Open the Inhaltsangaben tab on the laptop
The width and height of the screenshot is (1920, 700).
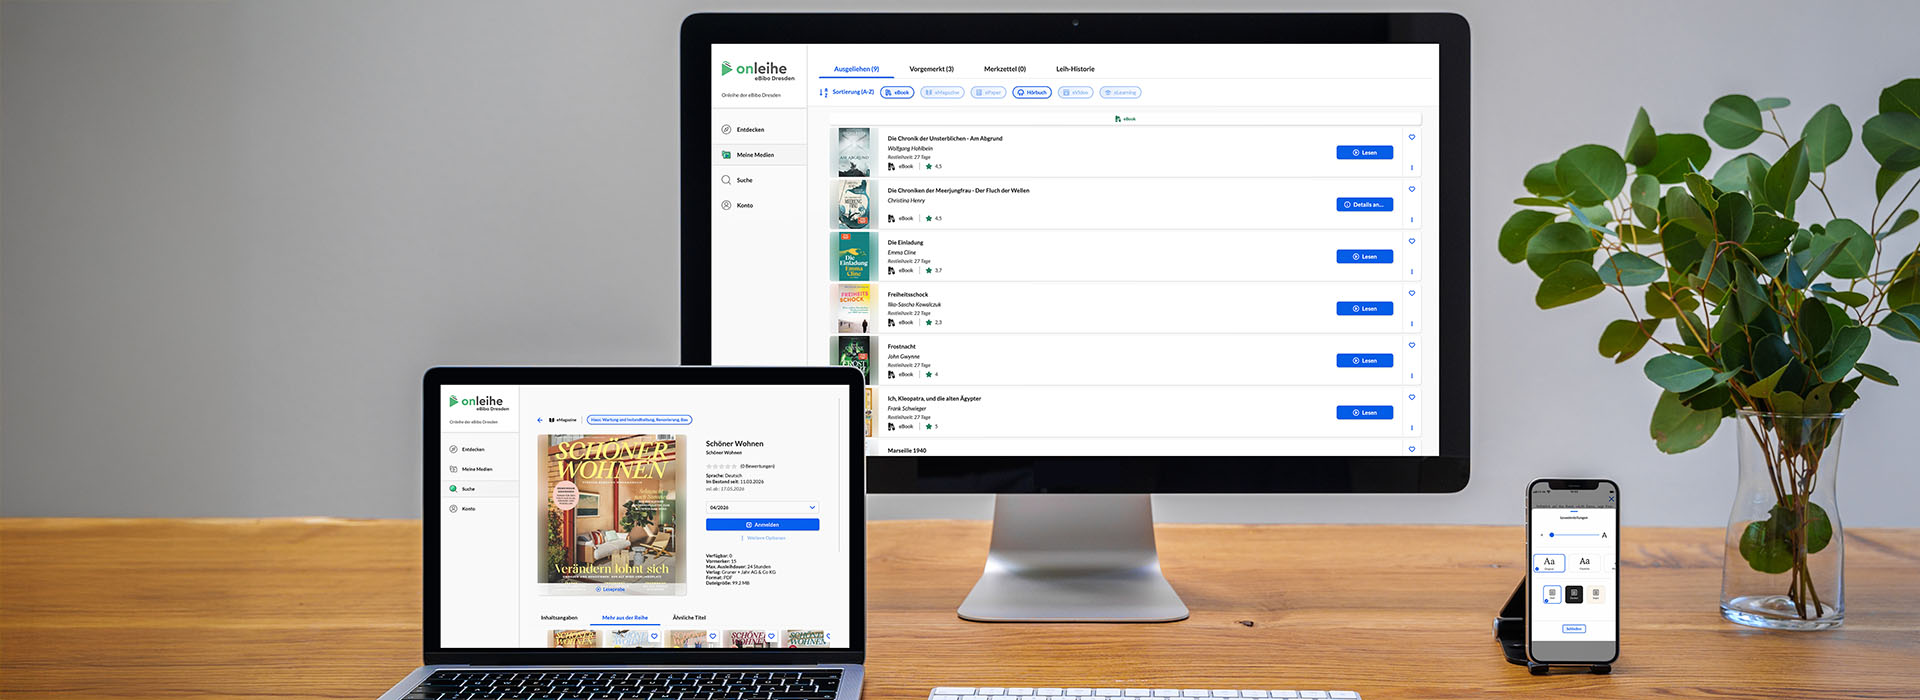point(559,618)
